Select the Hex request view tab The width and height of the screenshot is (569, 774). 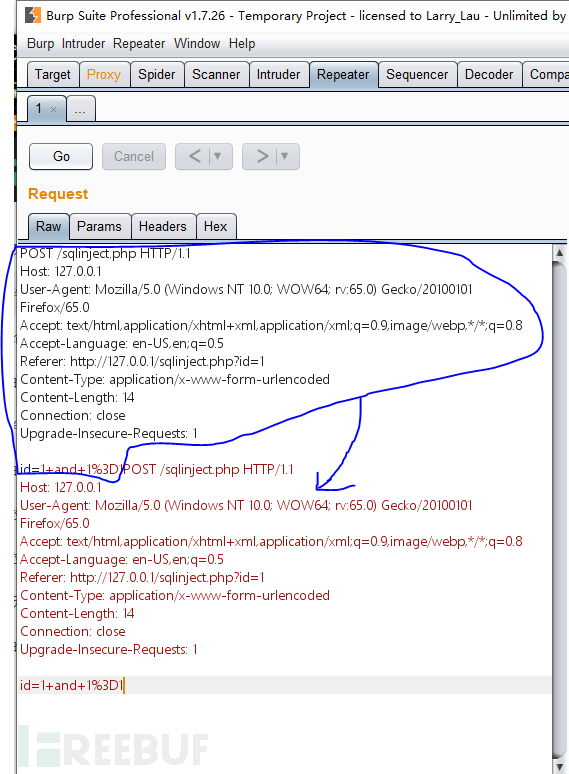(216, 227)
